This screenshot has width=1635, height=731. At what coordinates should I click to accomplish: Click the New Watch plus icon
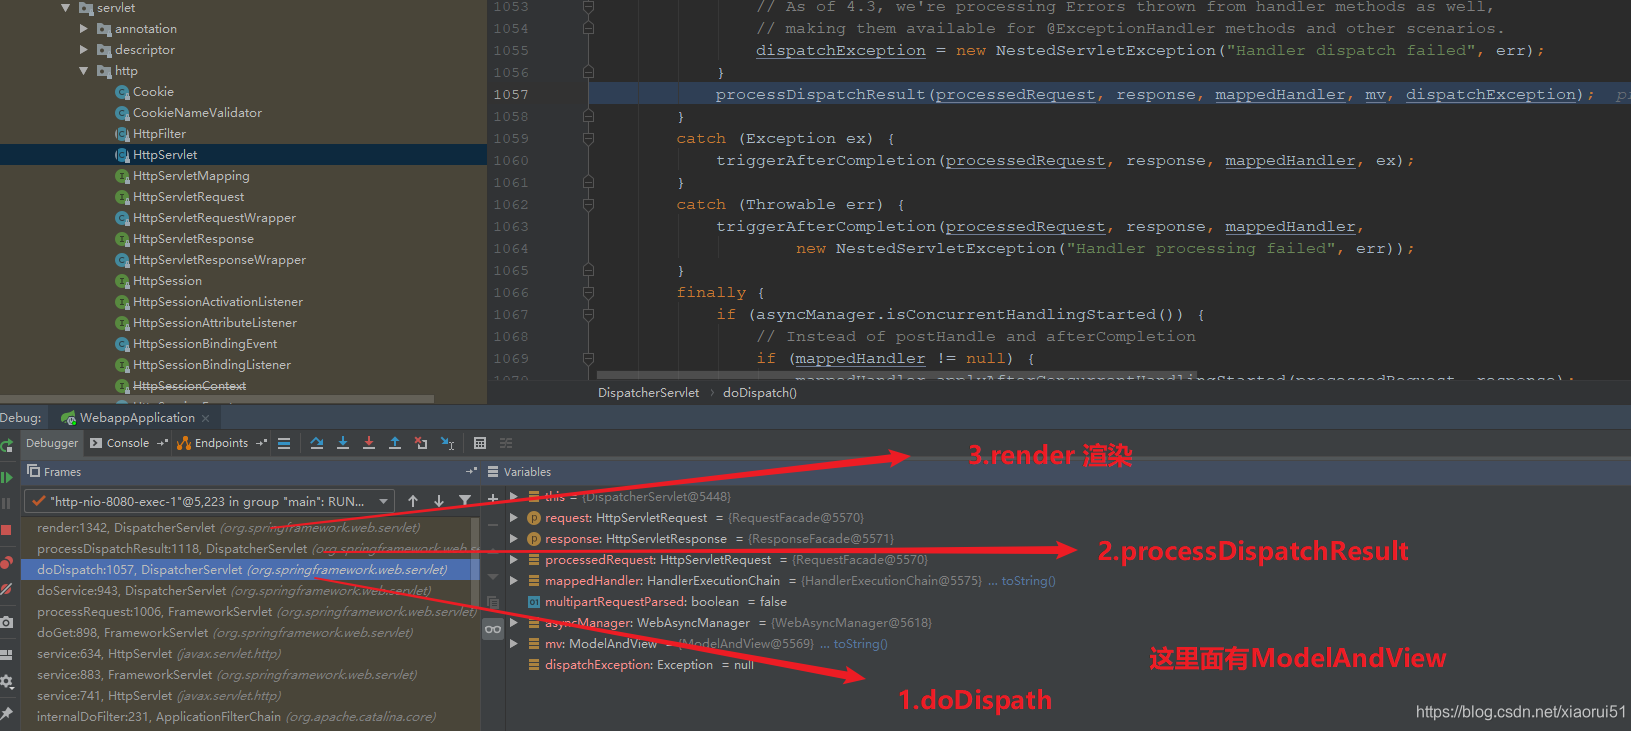(x=493, y=498)
